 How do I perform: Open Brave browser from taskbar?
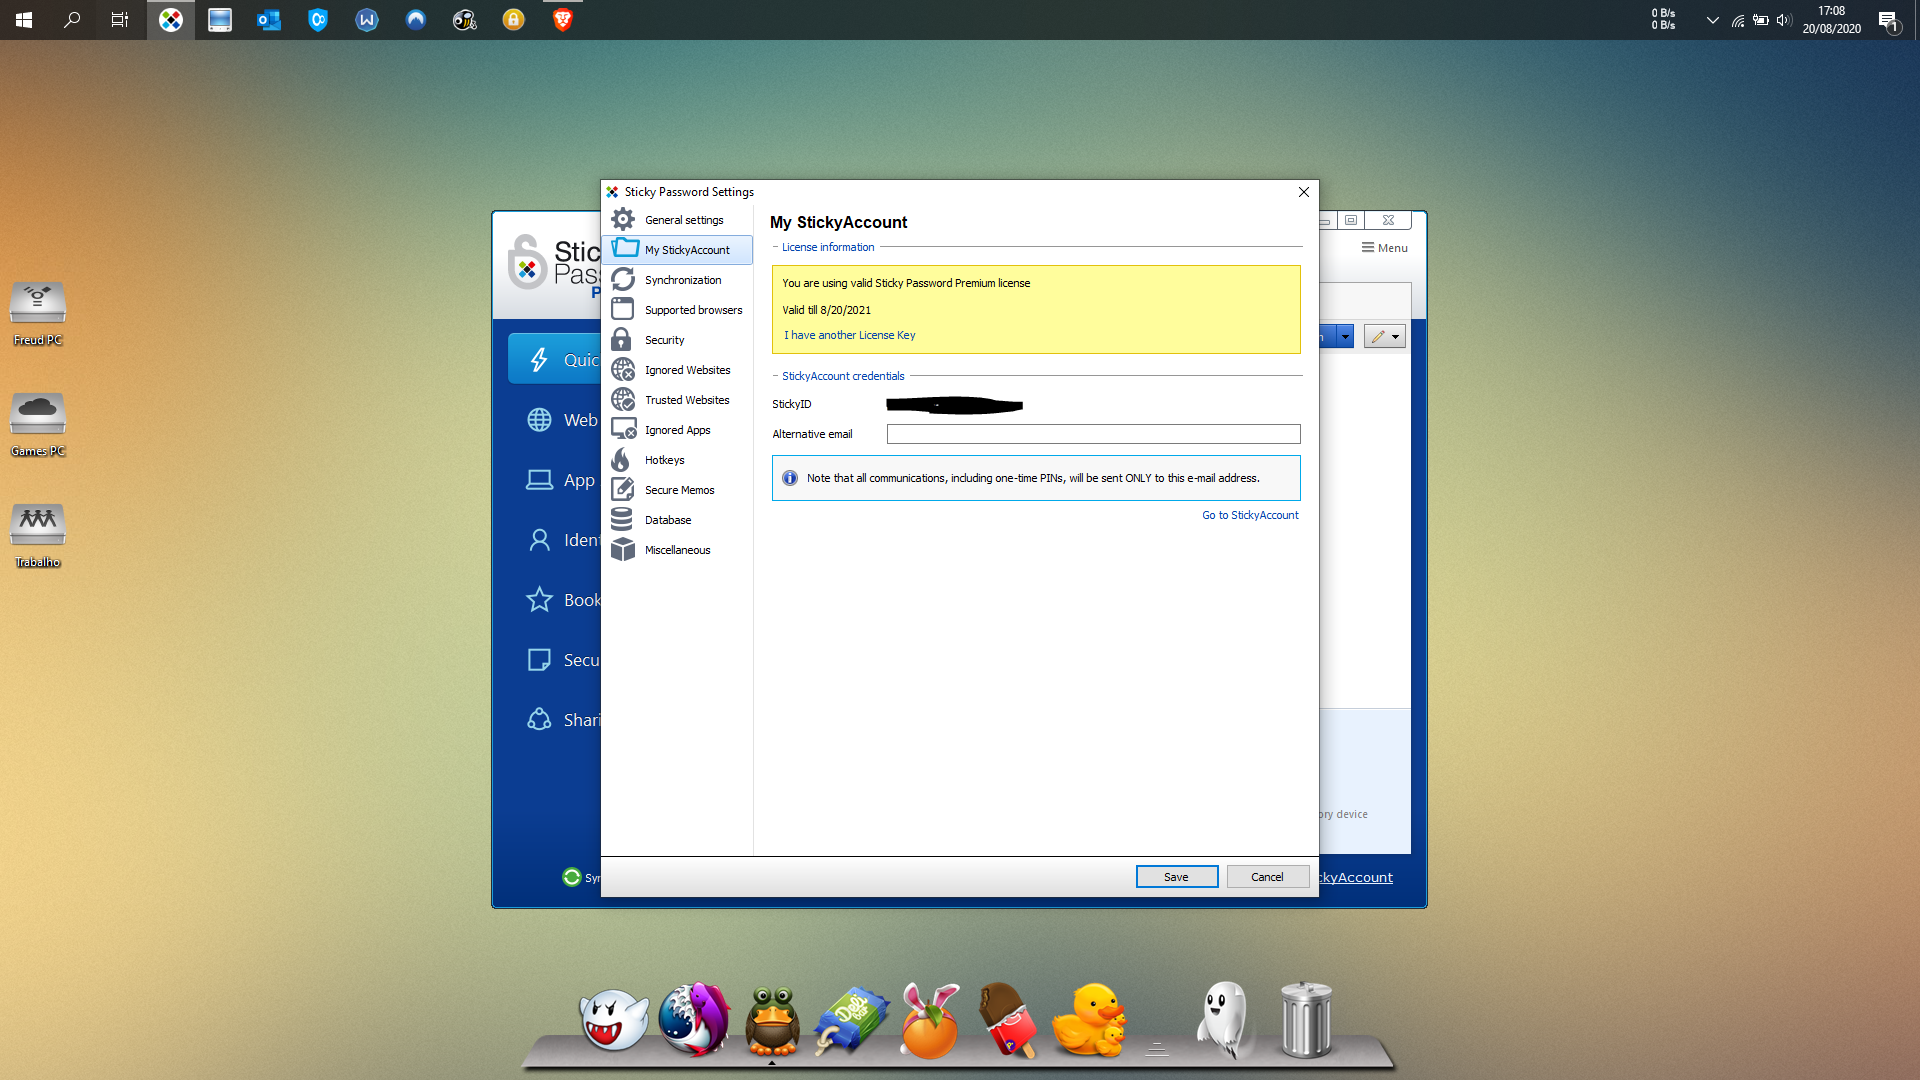(562, 20)
